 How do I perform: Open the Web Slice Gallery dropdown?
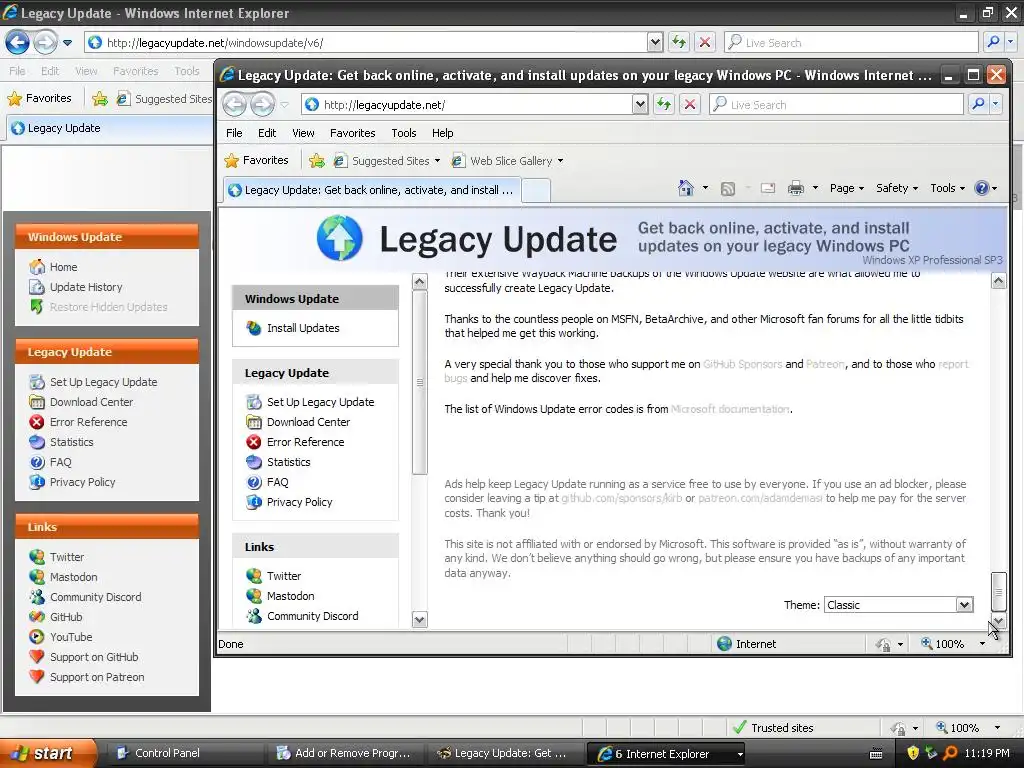(560, 161)
